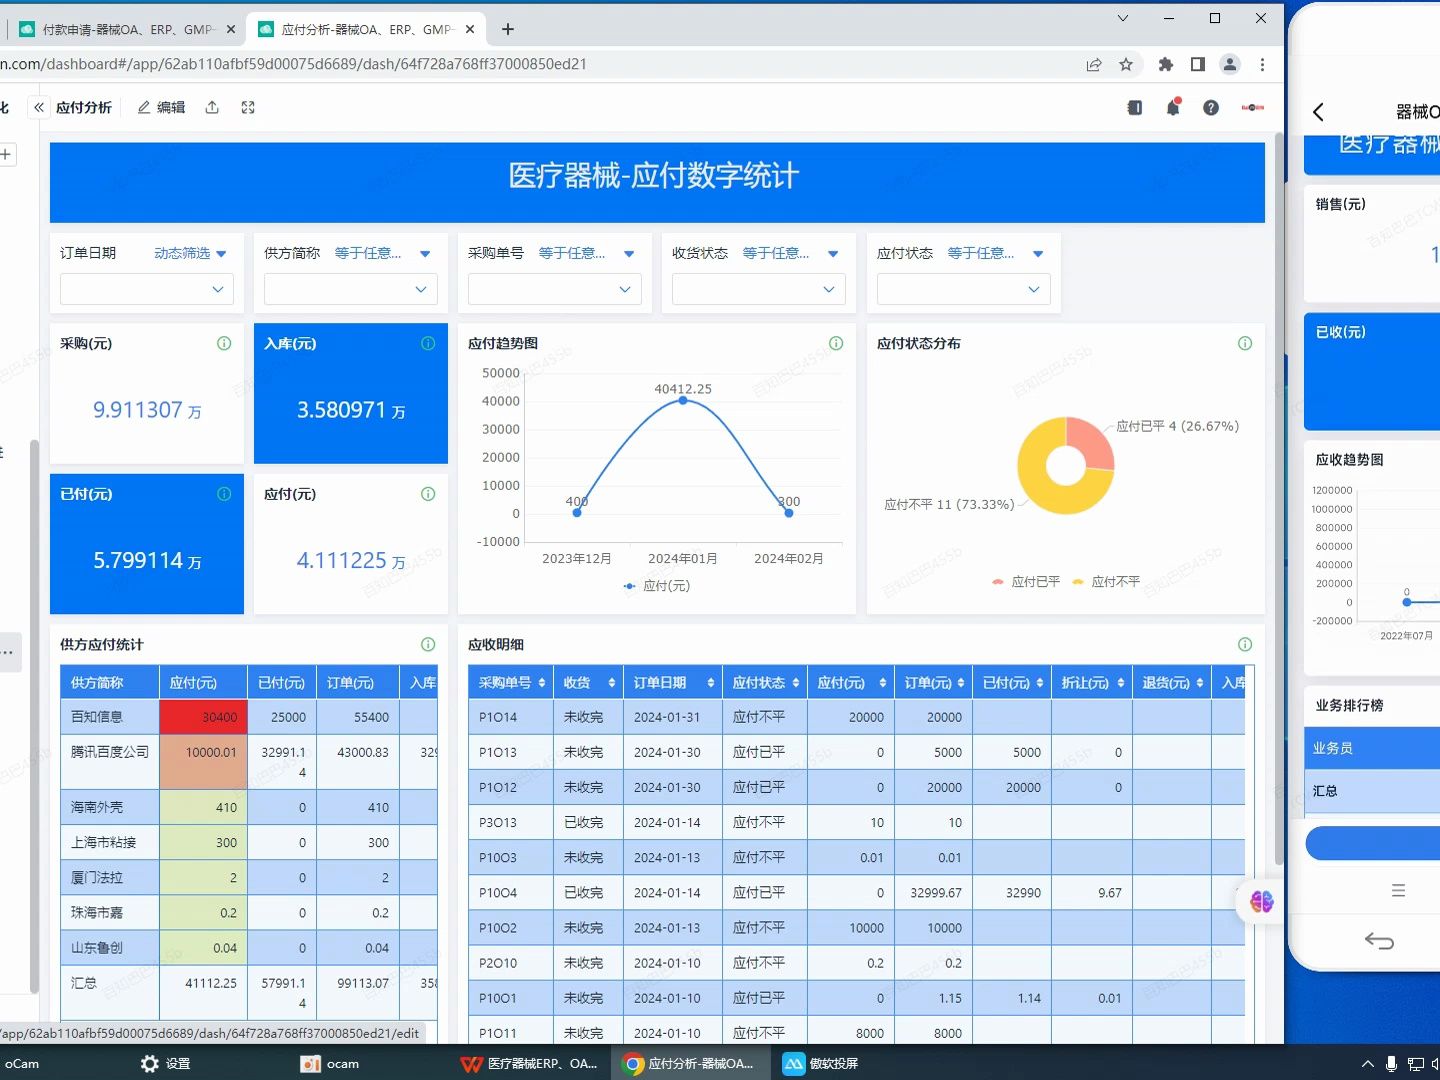Open the 采购单号 value select box
1440x1080 pixels.
point(555,289)
